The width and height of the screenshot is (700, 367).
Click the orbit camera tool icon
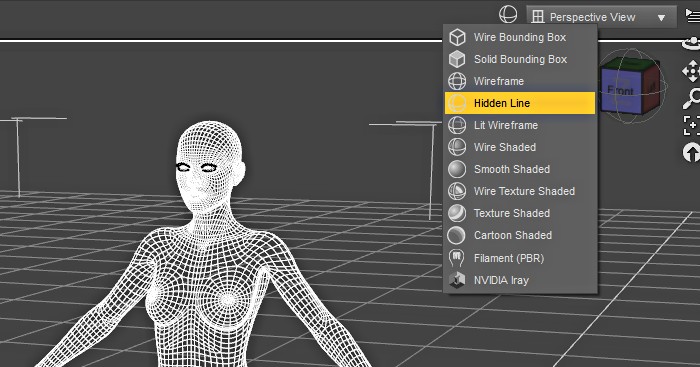[692, 43]
